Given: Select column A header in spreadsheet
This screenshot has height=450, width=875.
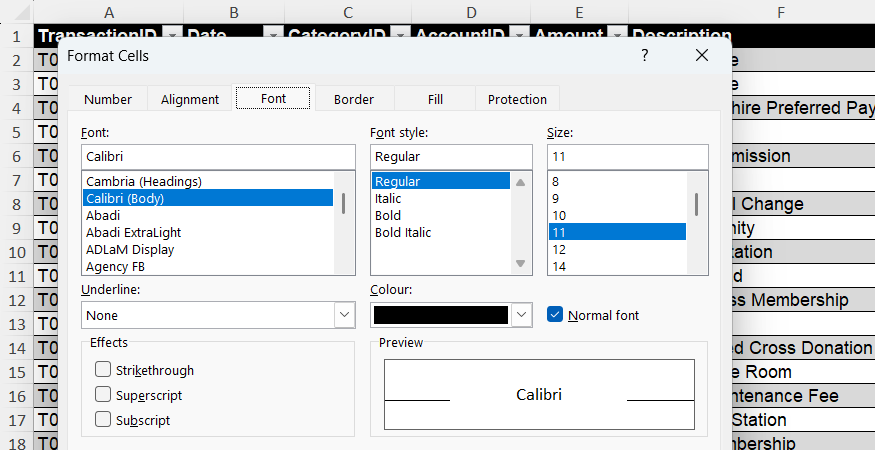Looking at the screenshot, I should point(109,12).
